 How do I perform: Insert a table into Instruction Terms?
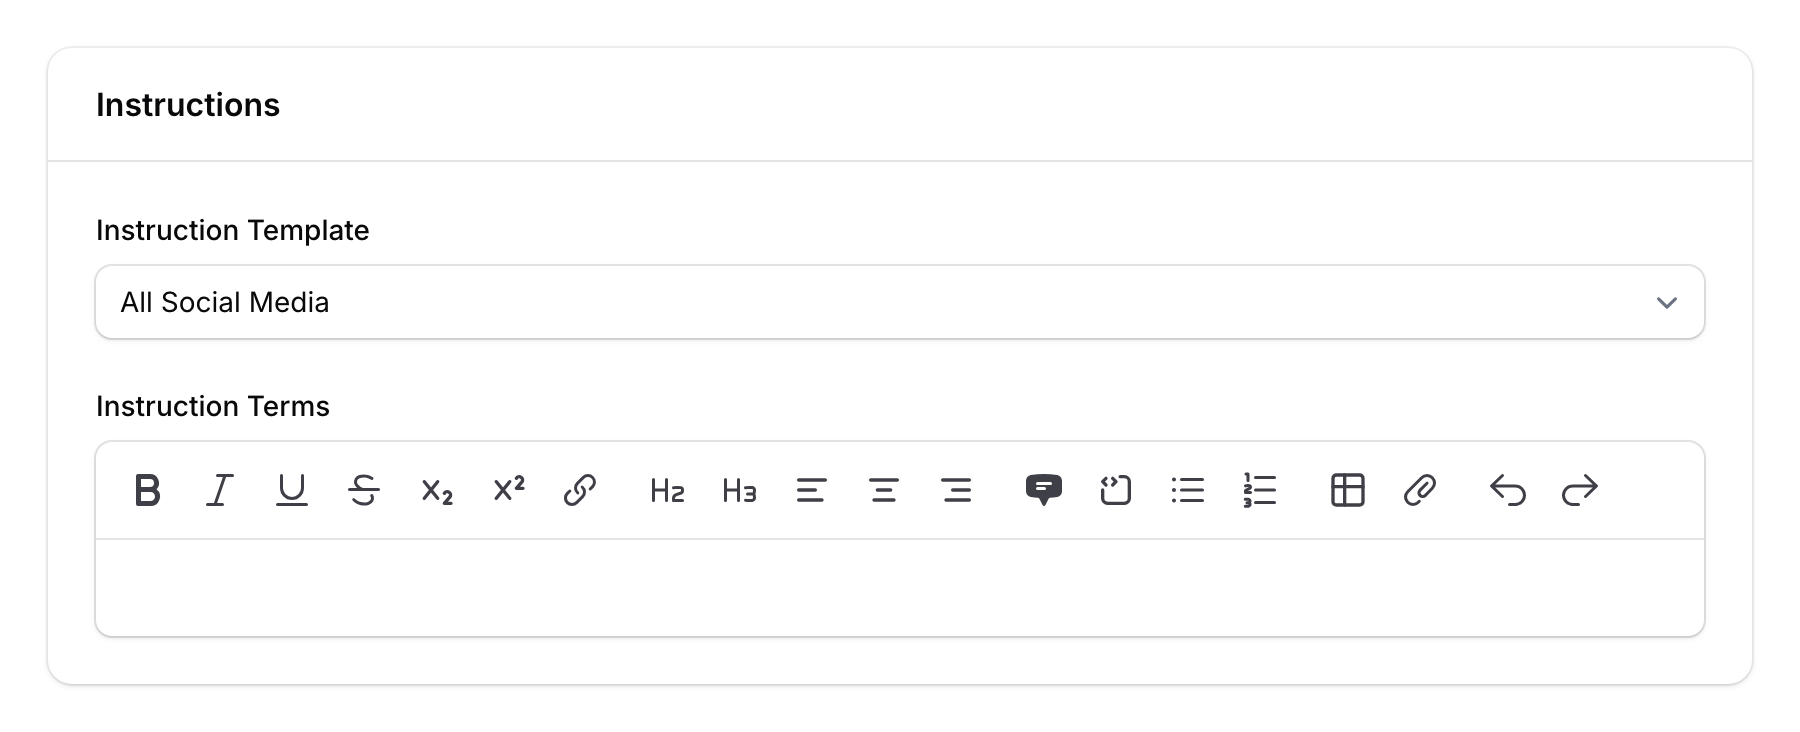click(1347, 490)
